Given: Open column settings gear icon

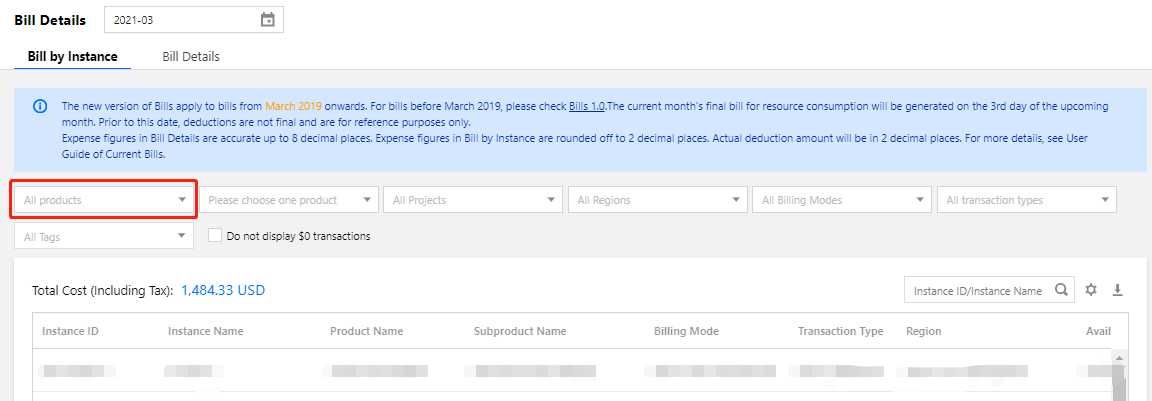Looking at the screenshot, I should pos(1091,290).
